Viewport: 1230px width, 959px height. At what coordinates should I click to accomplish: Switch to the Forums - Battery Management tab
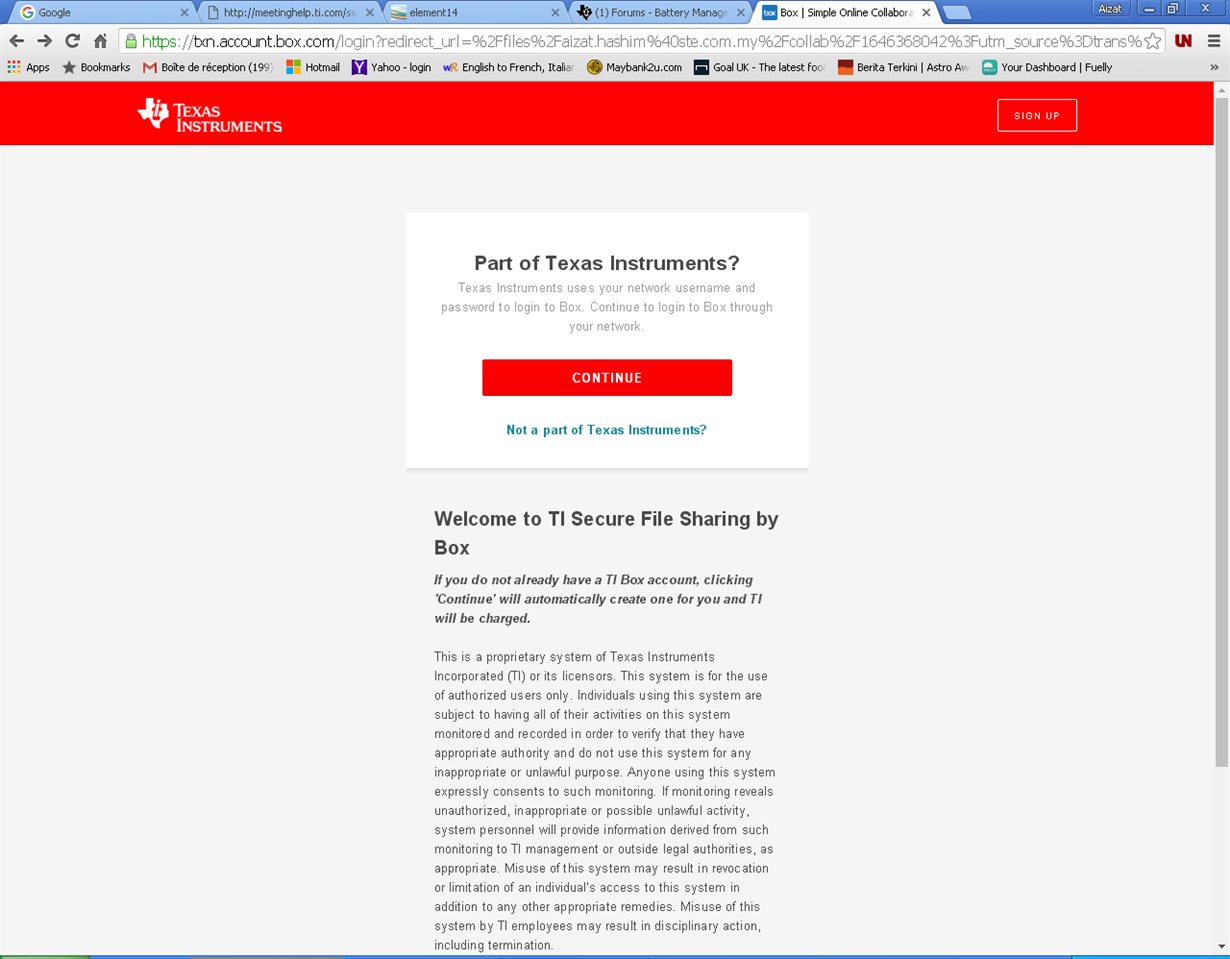(x=662, y=13)
